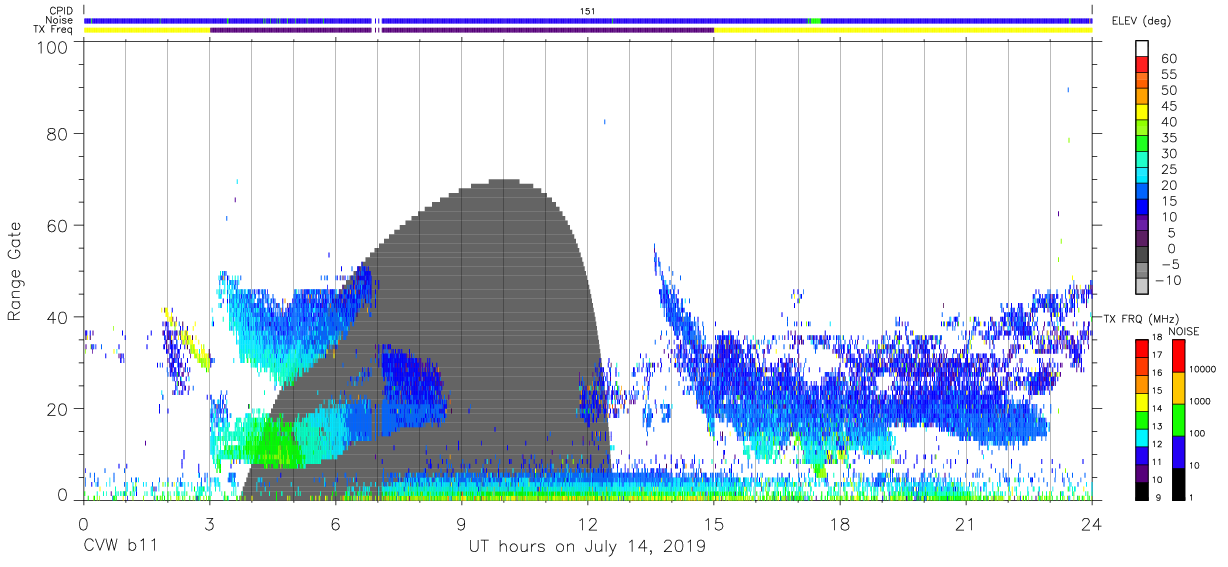The width and height of the screenshot is (1228, 567).
Task: Click the x-axis tick label '24'
Action: click(x=1092, y=525)
